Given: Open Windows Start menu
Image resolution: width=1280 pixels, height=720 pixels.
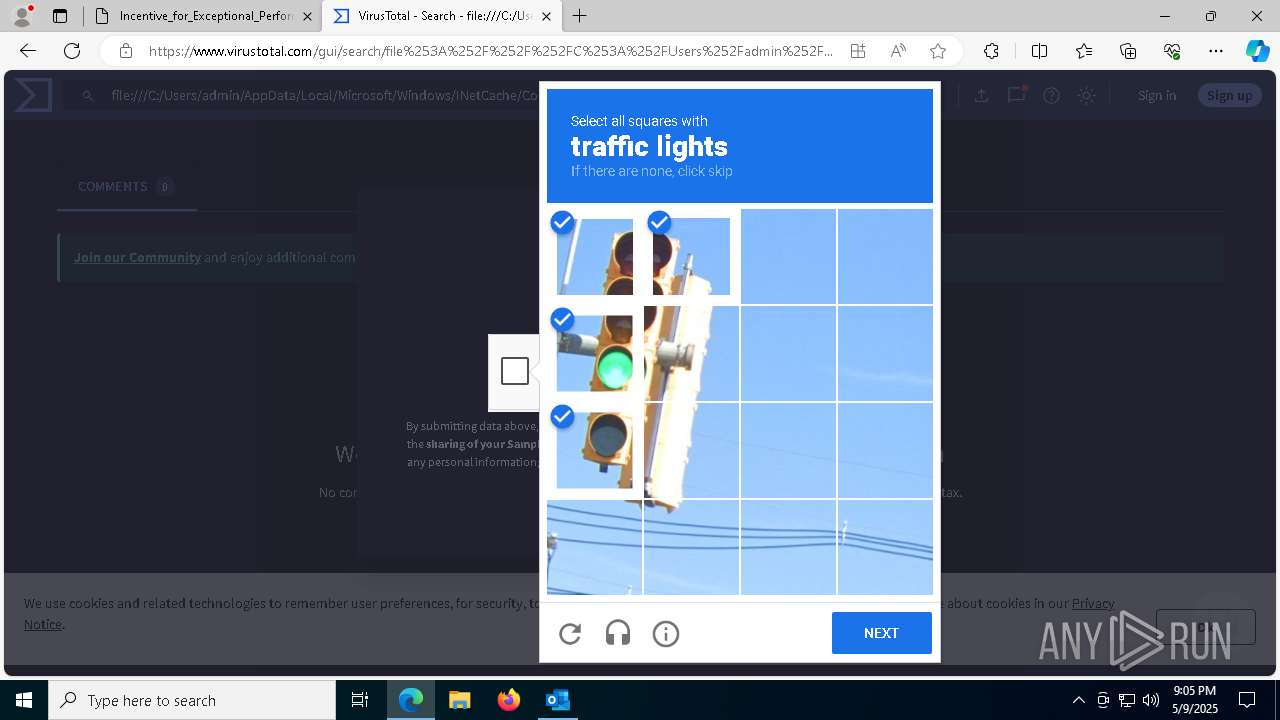Looking at the screenshot, I should pyautogui.click(x=24, y=700).
